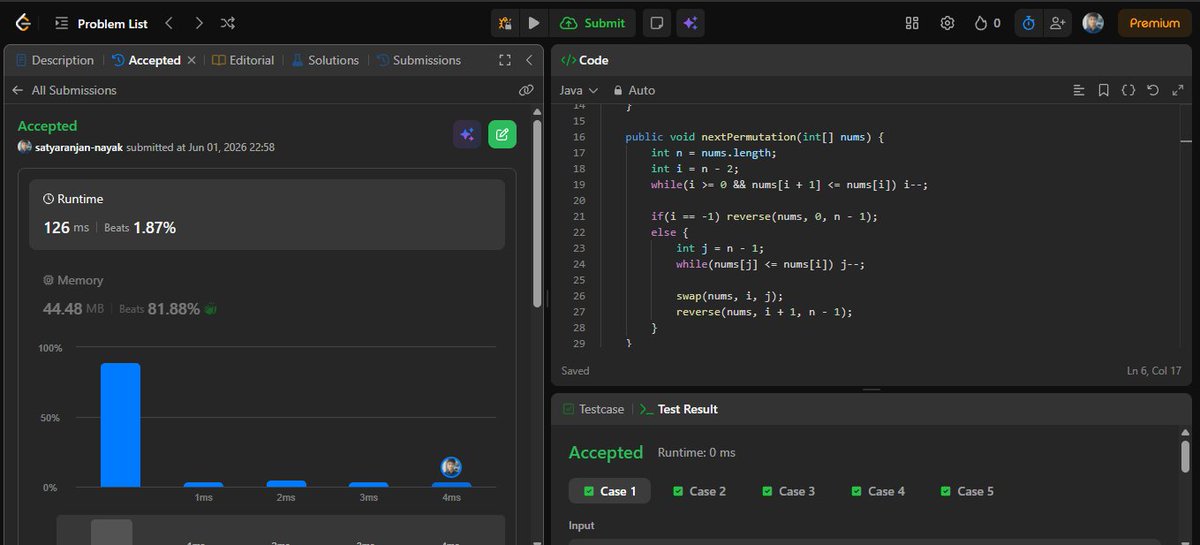
Task: Select Case 4
Action: 877,491
